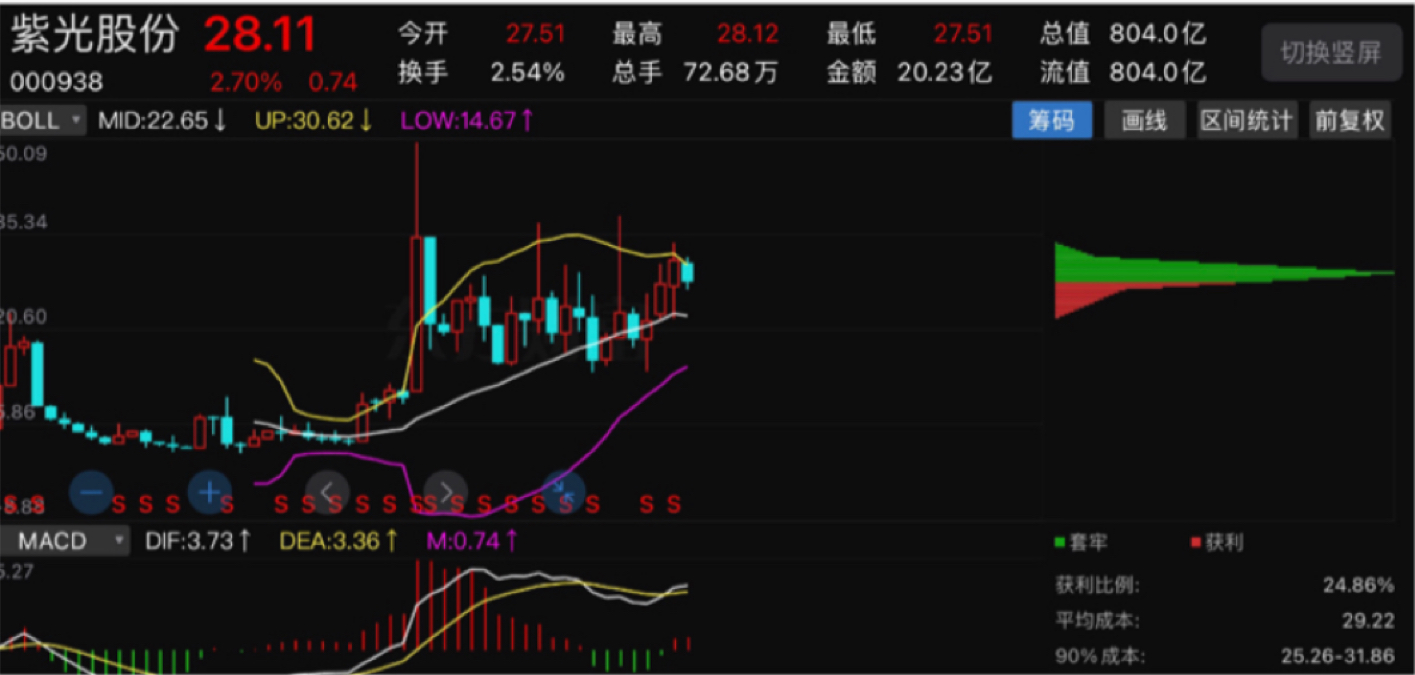This screenshot has width=1415, height=675.
Task: Click the 切换竖屏 portrait switch button
Action: pyautogui.click(x=1330, y=53)
